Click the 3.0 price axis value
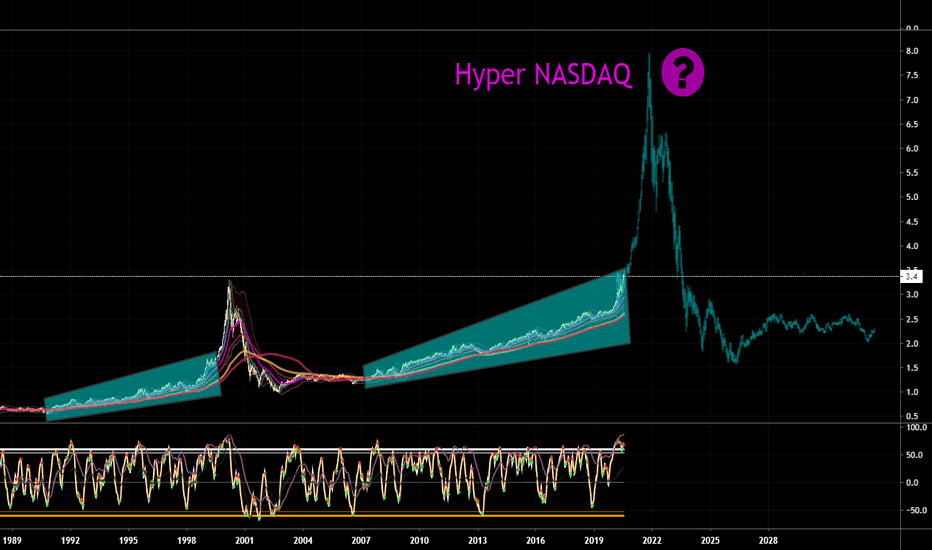 pos(912,295)
